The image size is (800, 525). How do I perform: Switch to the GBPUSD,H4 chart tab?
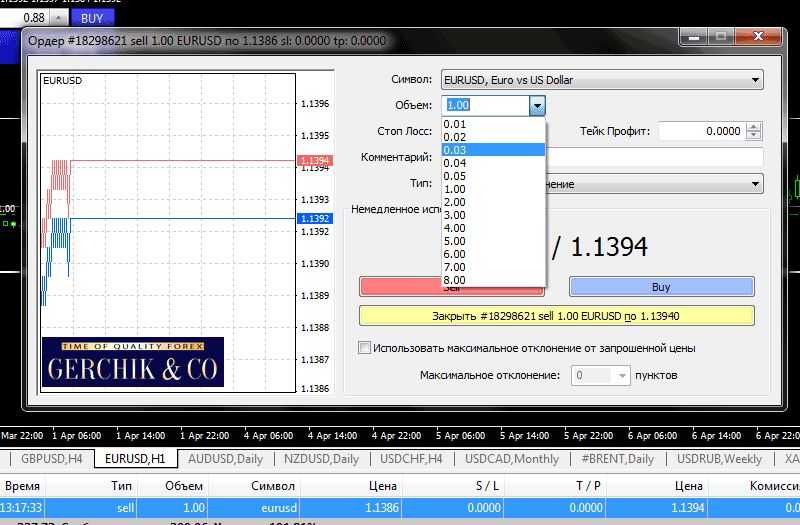pyautogui.click(x=49, y=459)
